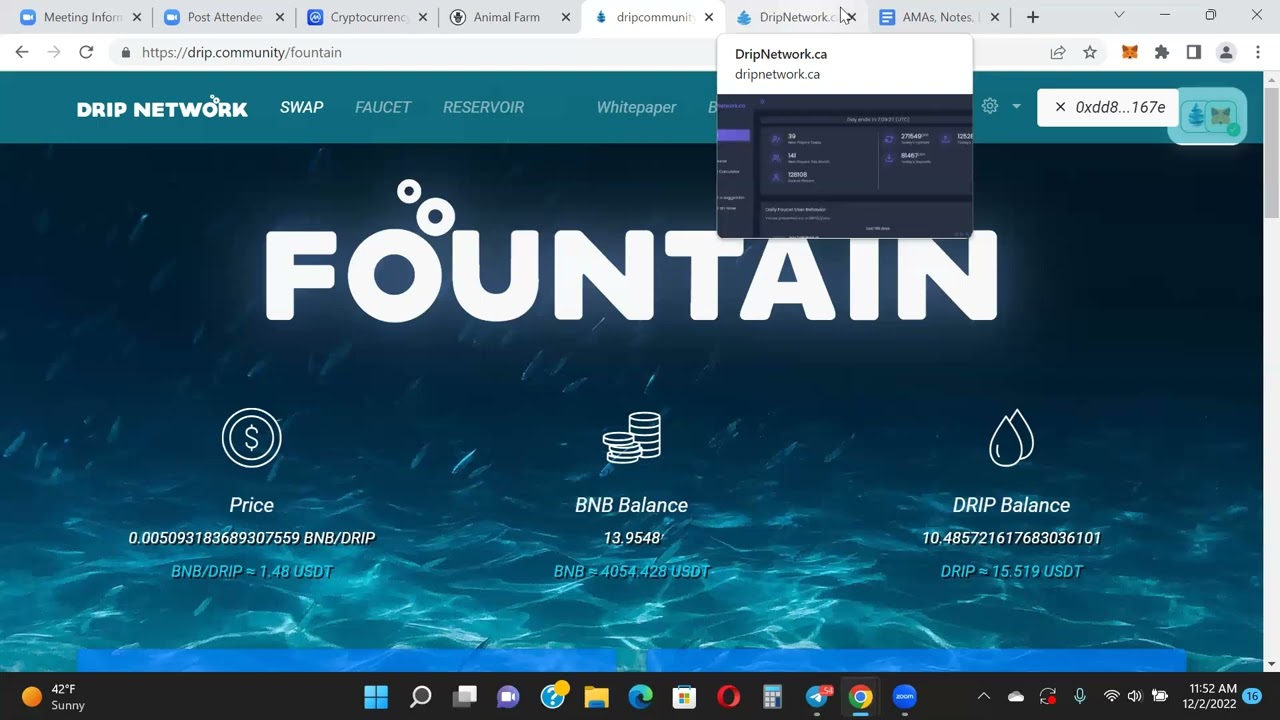Show hidden system tray icons
Viewport: 1280px width, 720px height.
point(984,697)
